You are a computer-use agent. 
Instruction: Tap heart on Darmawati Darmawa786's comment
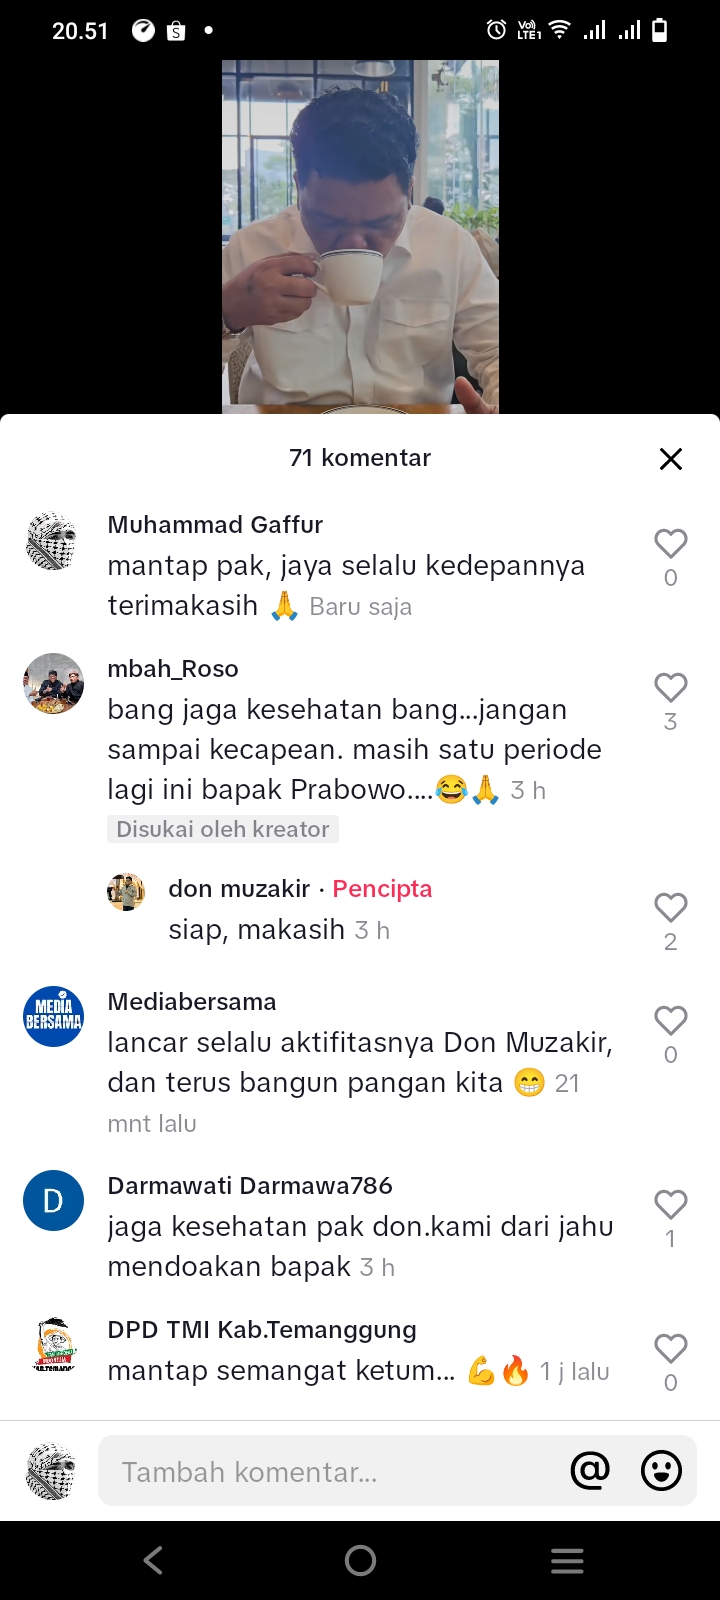(x=670, y=1204)
